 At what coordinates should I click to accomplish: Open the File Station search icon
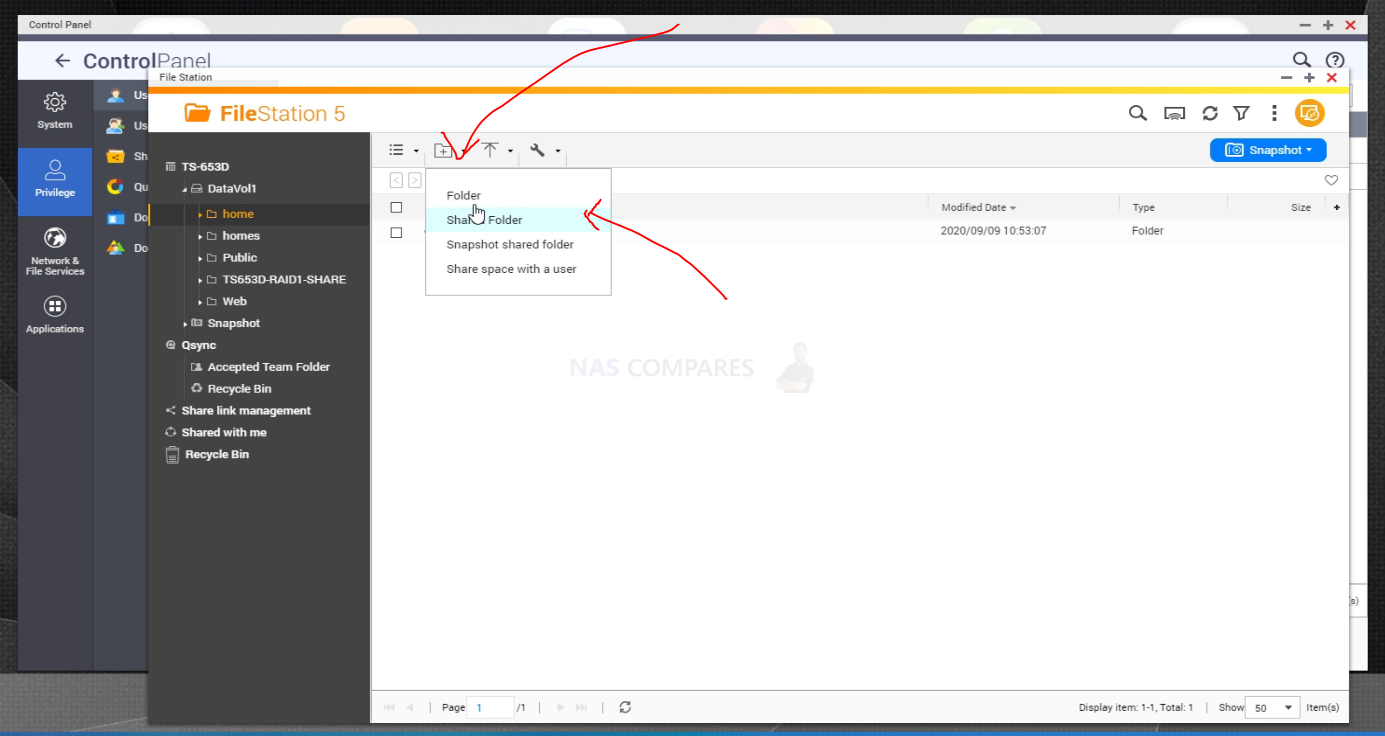[x=1137, y=113]
